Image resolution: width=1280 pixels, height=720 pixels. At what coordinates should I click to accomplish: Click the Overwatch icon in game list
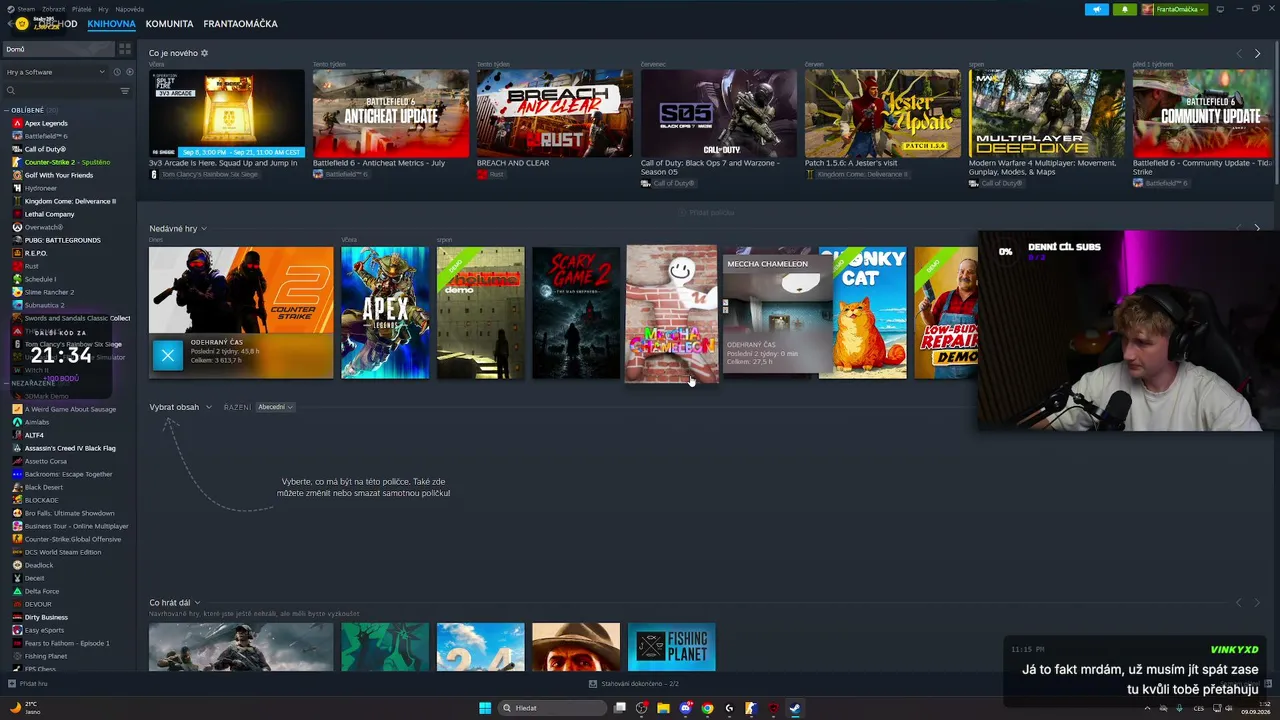17,227
